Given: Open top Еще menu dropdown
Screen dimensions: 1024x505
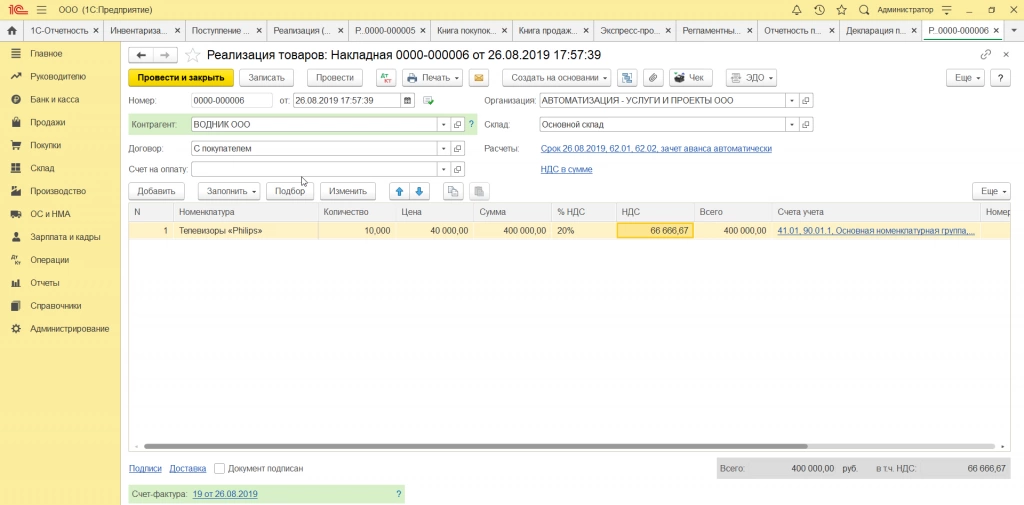Looking at the screenshot, I should [966, 78].
